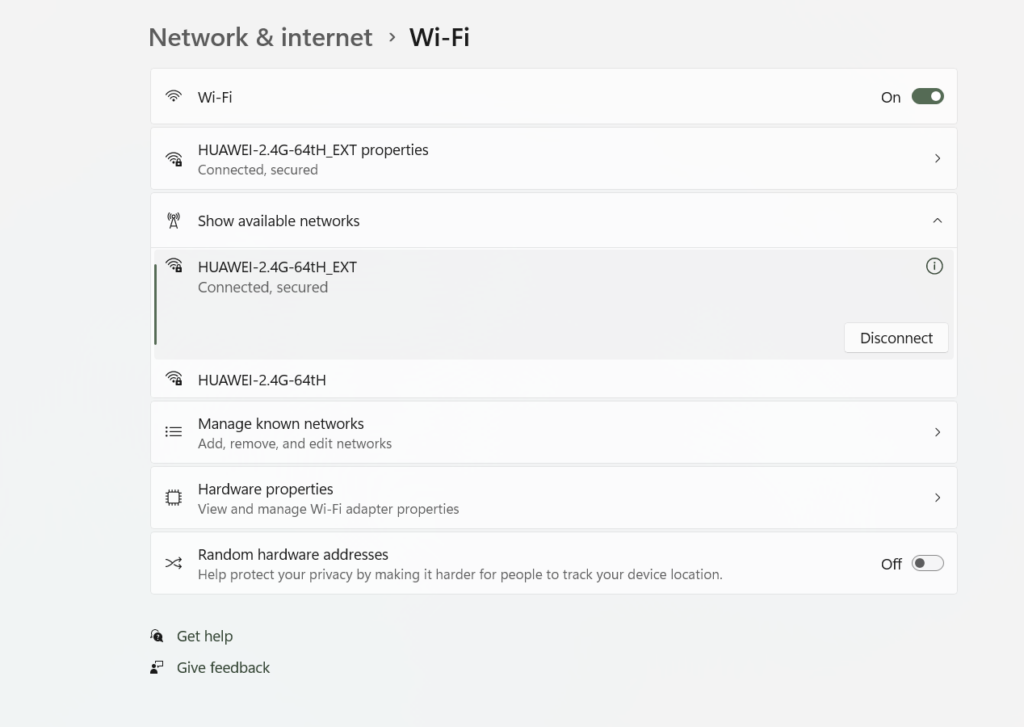Click the shuffle icon beside Random hardware addresses
The width and height of the screenshot is (1024, 727).
tap(174, 564)
